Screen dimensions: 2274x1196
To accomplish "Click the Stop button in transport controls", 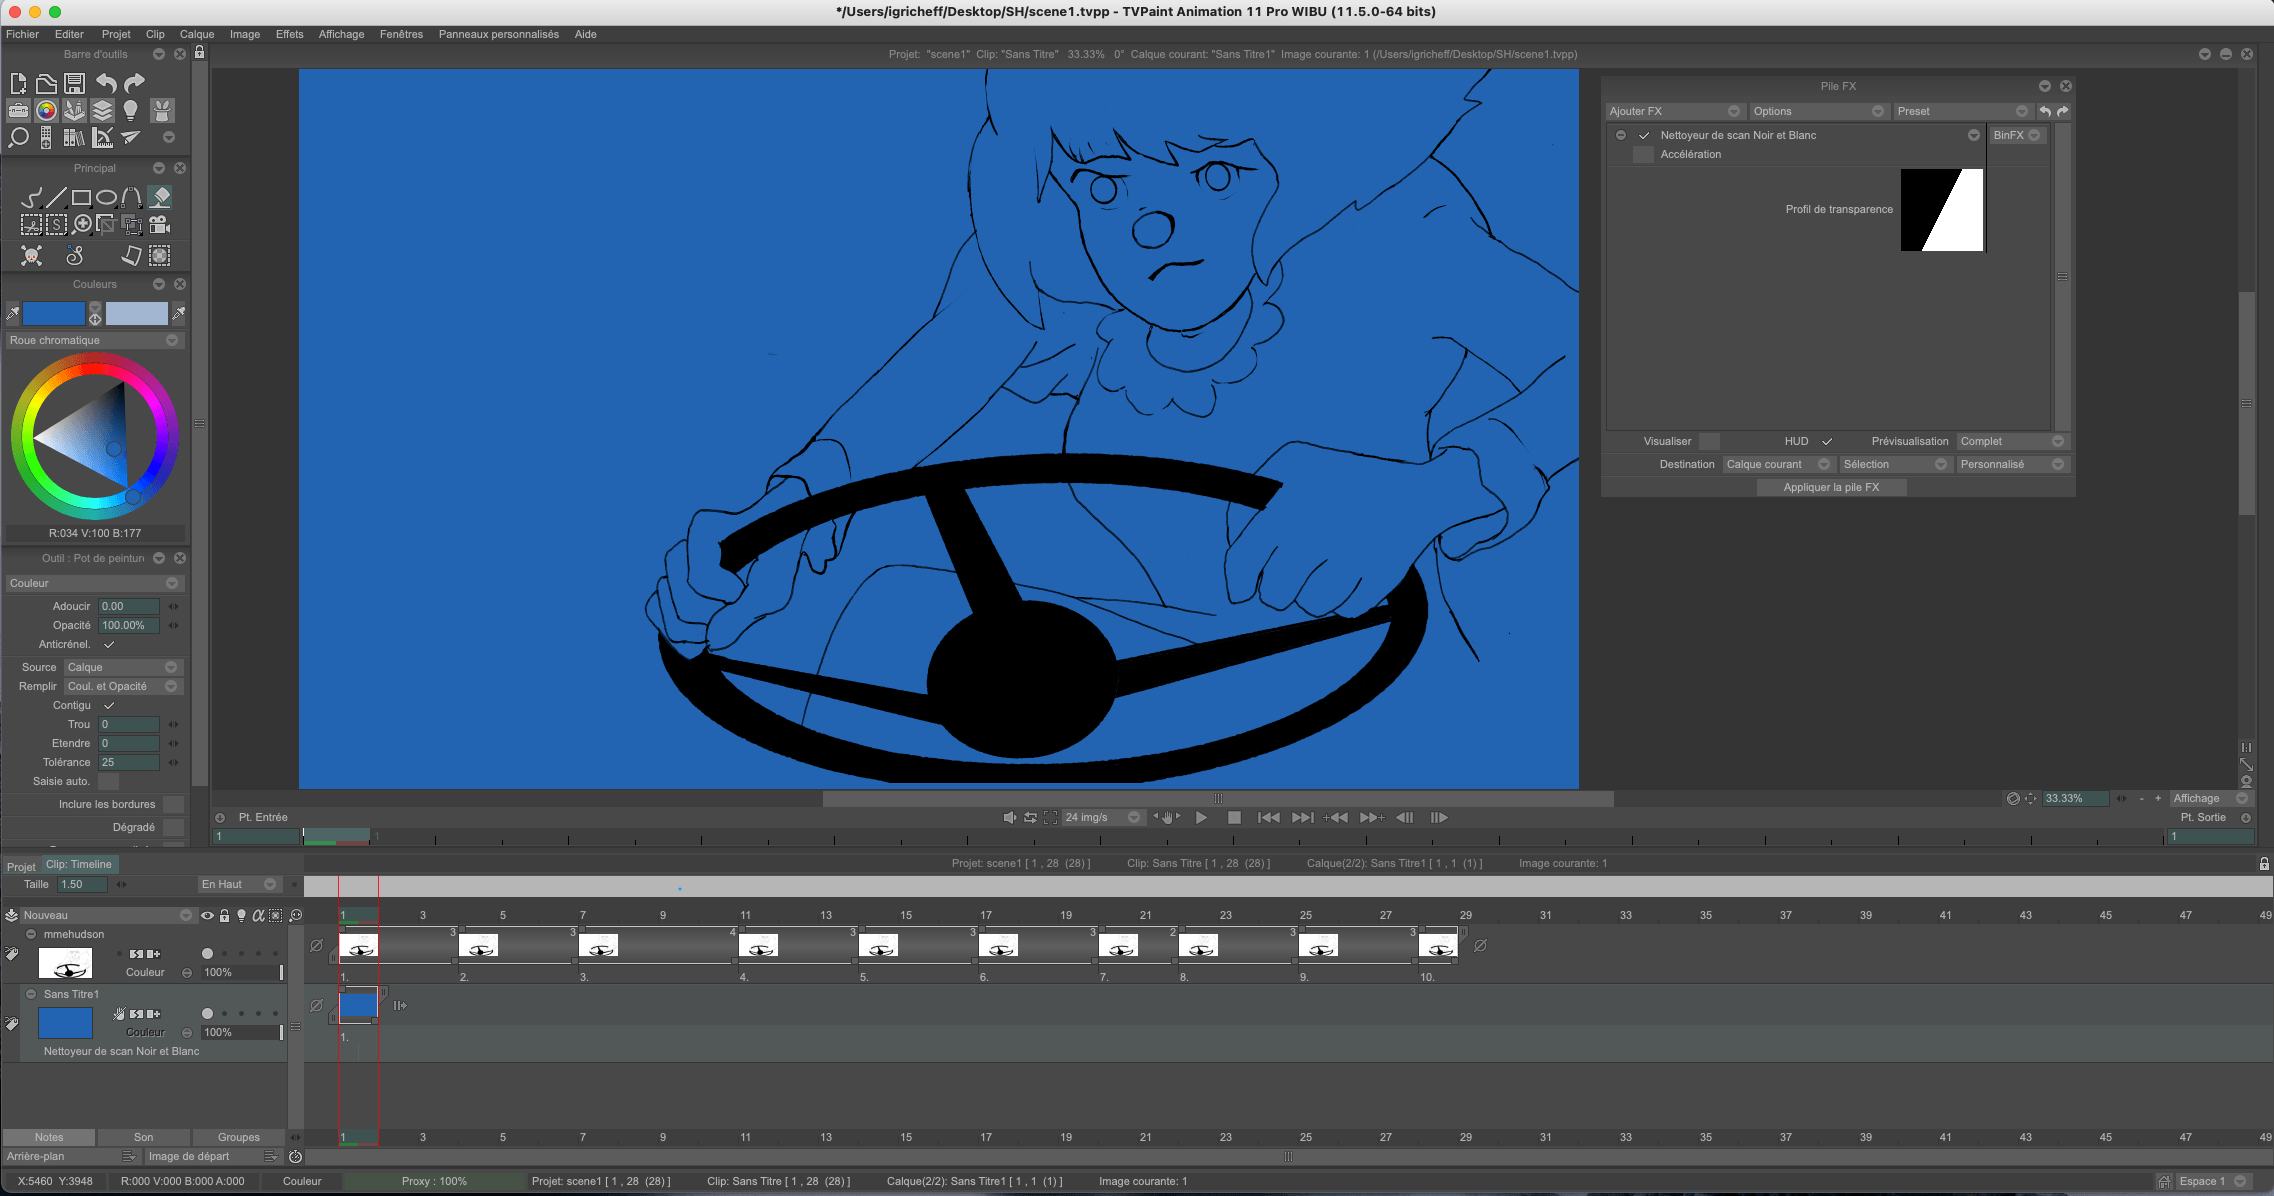I will (x=1234, y=817).
